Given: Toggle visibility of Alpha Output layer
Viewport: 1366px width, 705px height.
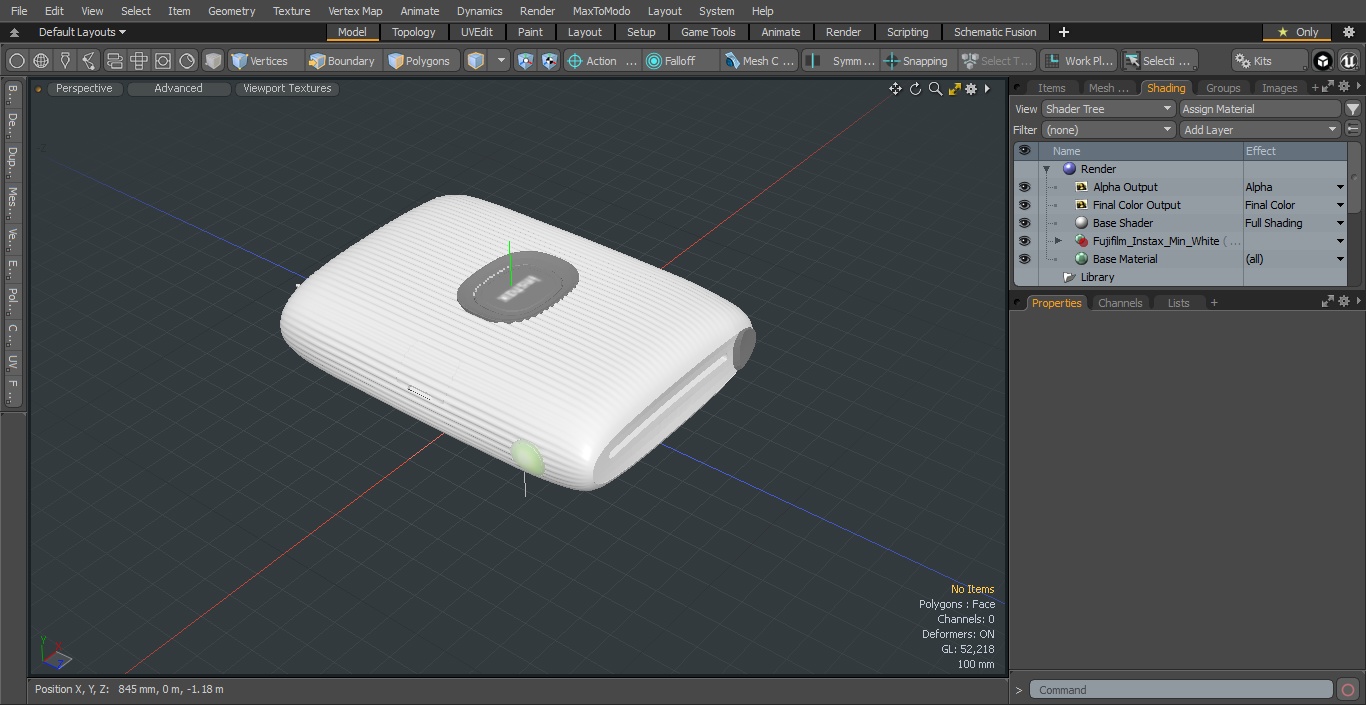Looking at the screenshot, I should [1024, 187].
